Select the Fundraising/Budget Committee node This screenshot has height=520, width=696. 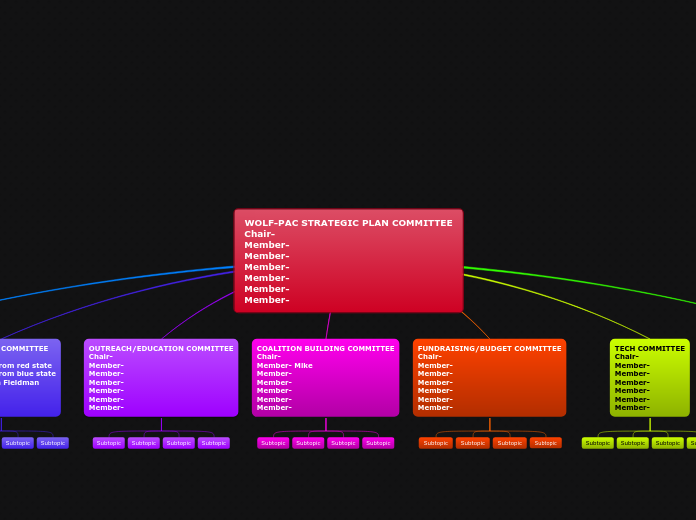point(490,378)
